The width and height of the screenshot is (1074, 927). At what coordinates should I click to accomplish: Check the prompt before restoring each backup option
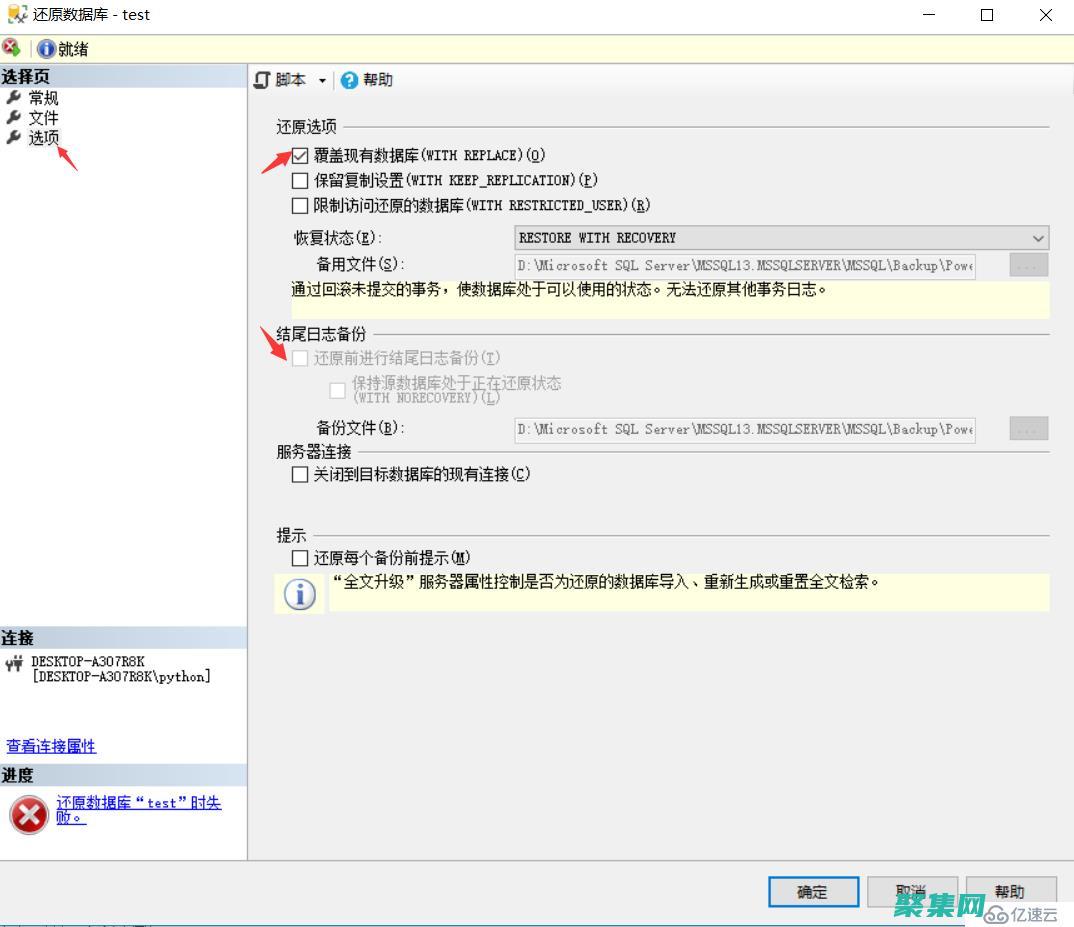(299, 557)
